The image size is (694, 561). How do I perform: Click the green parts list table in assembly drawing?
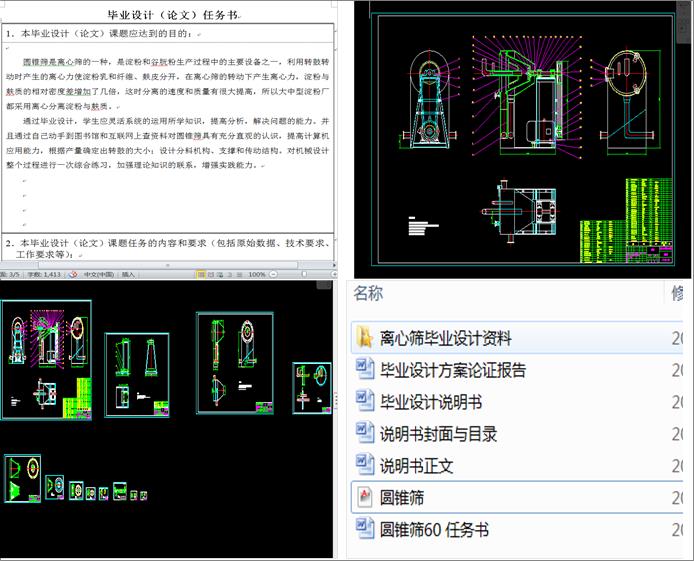627,220
